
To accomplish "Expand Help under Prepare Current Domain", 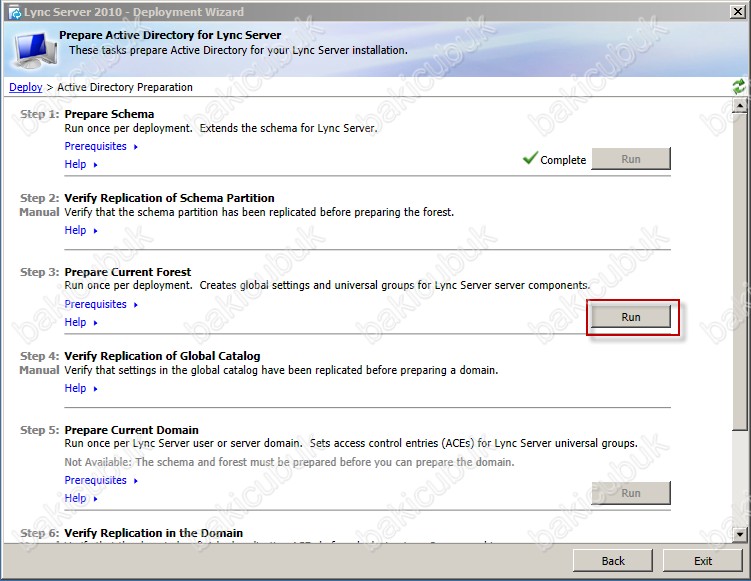I will (x=81, y=499).
